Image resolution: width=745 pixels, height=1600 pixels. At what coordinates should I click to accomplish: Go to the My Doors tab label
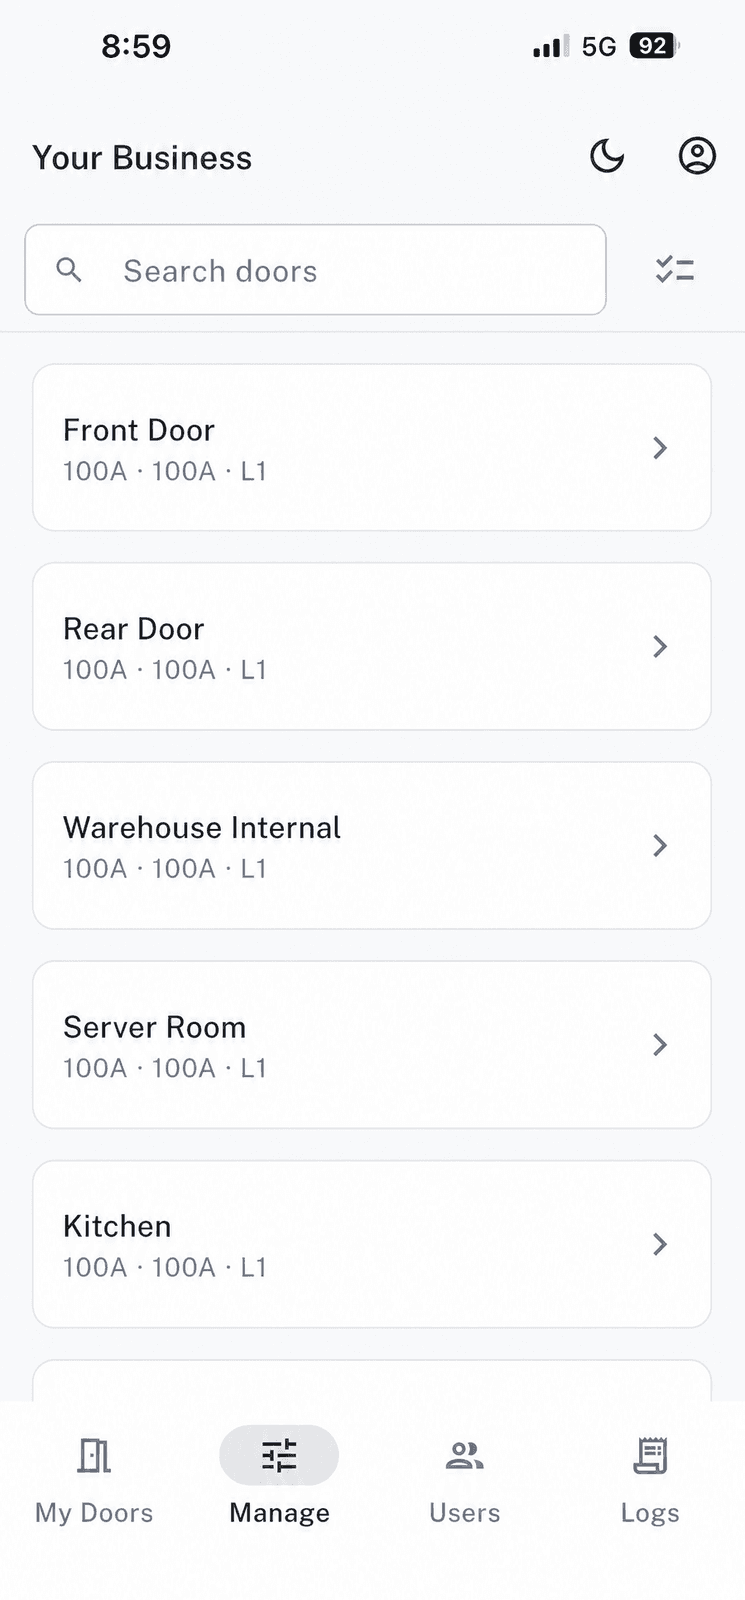point(94,1513)
